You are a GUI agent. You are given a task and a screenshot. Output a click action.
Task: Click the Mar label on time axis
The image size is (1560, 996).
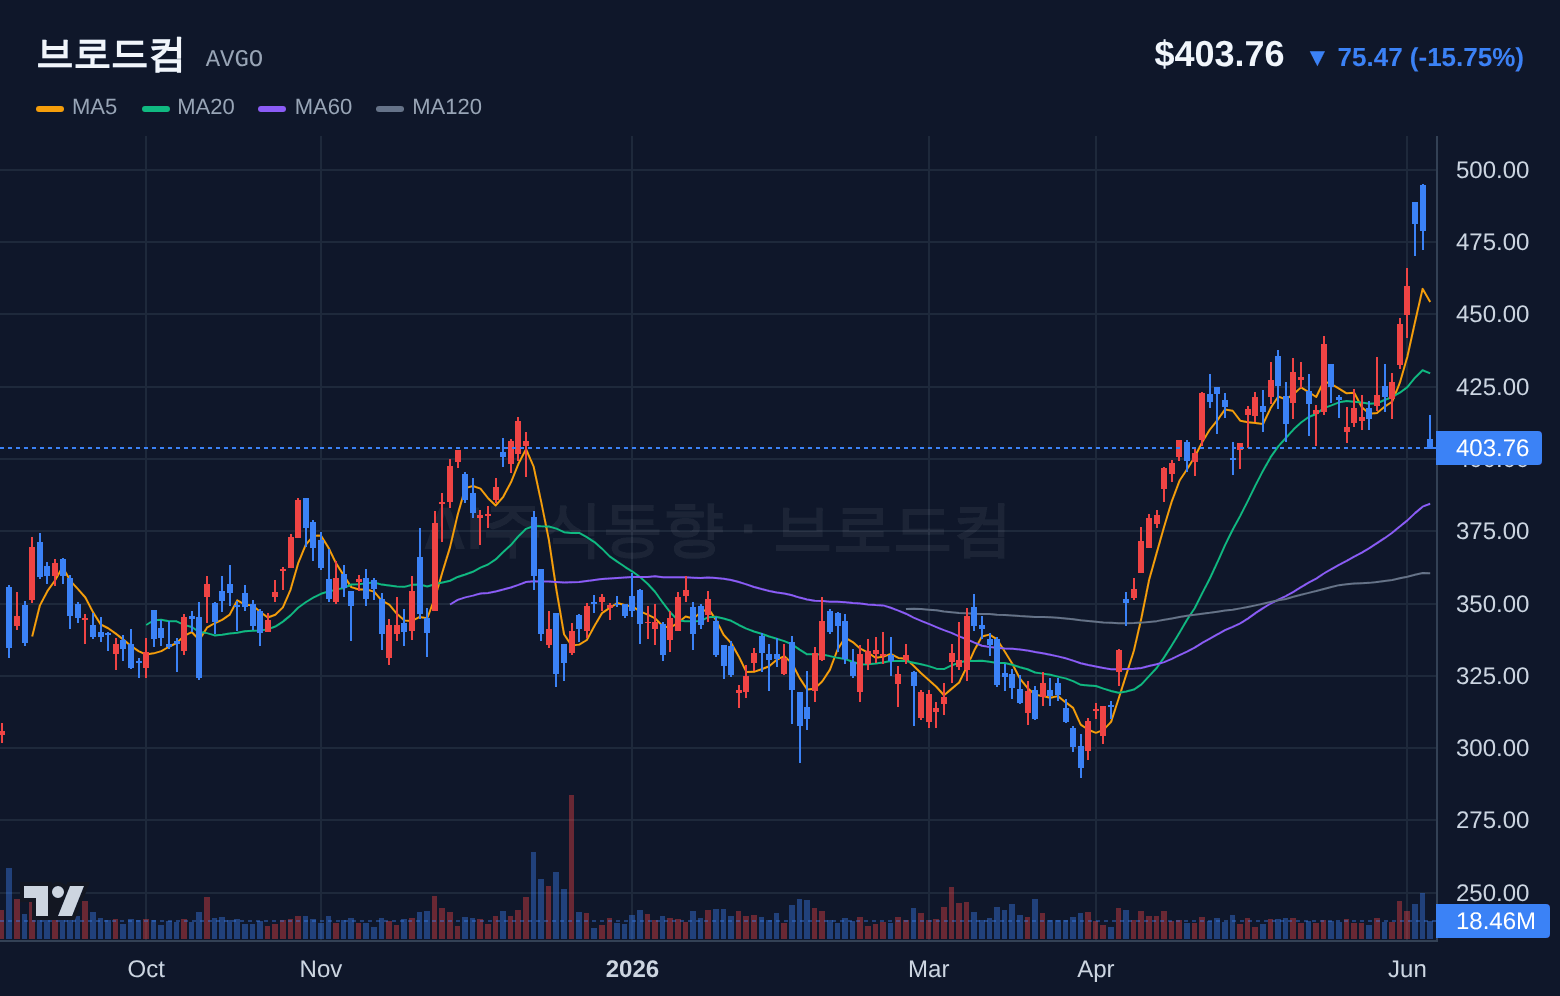tap(929, 969)
